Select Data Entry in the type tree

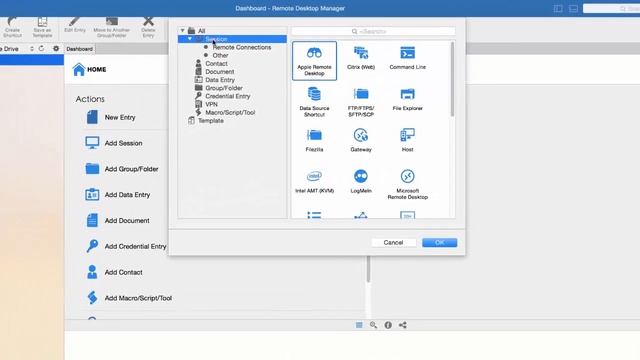pyautogui.click(x=220, y=80)
